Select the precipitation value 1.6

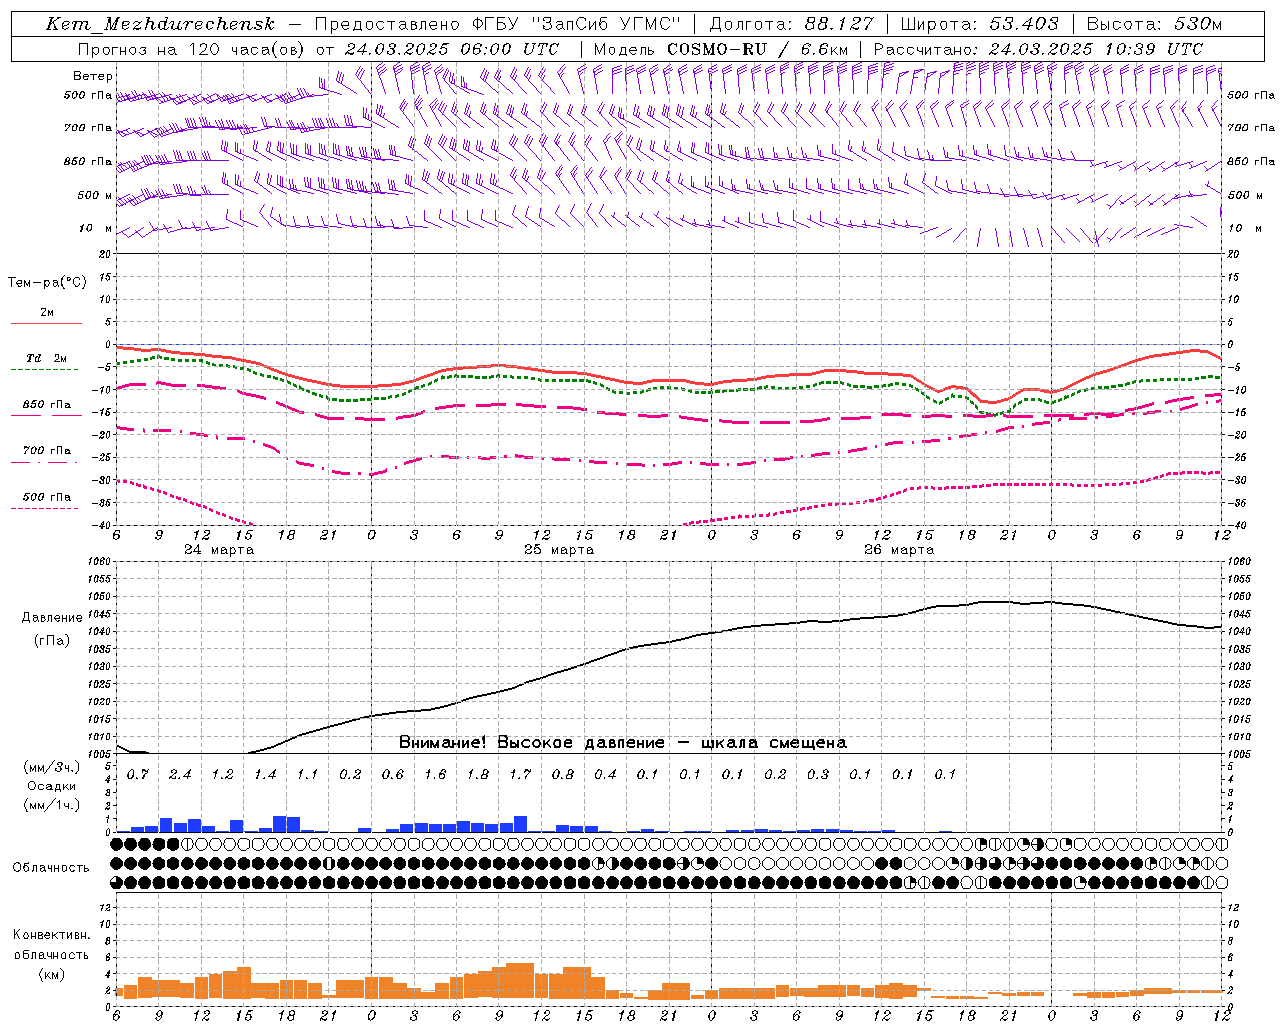pos(435,774)
